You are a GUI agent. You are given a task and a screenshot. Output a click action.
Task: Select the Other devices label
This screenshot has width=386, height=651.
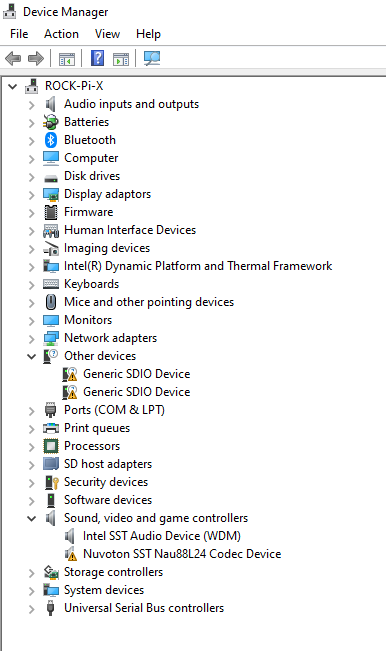click(x=100, y=356)
